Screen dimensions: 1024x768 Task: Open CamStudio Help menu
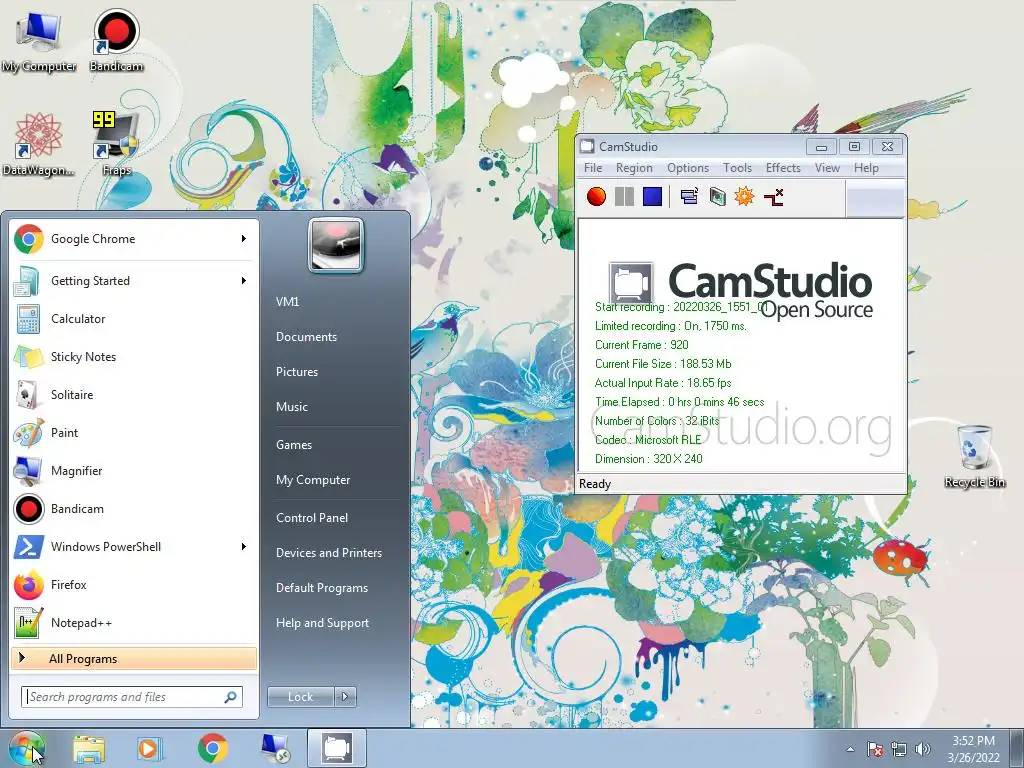[x=866, y=168]
